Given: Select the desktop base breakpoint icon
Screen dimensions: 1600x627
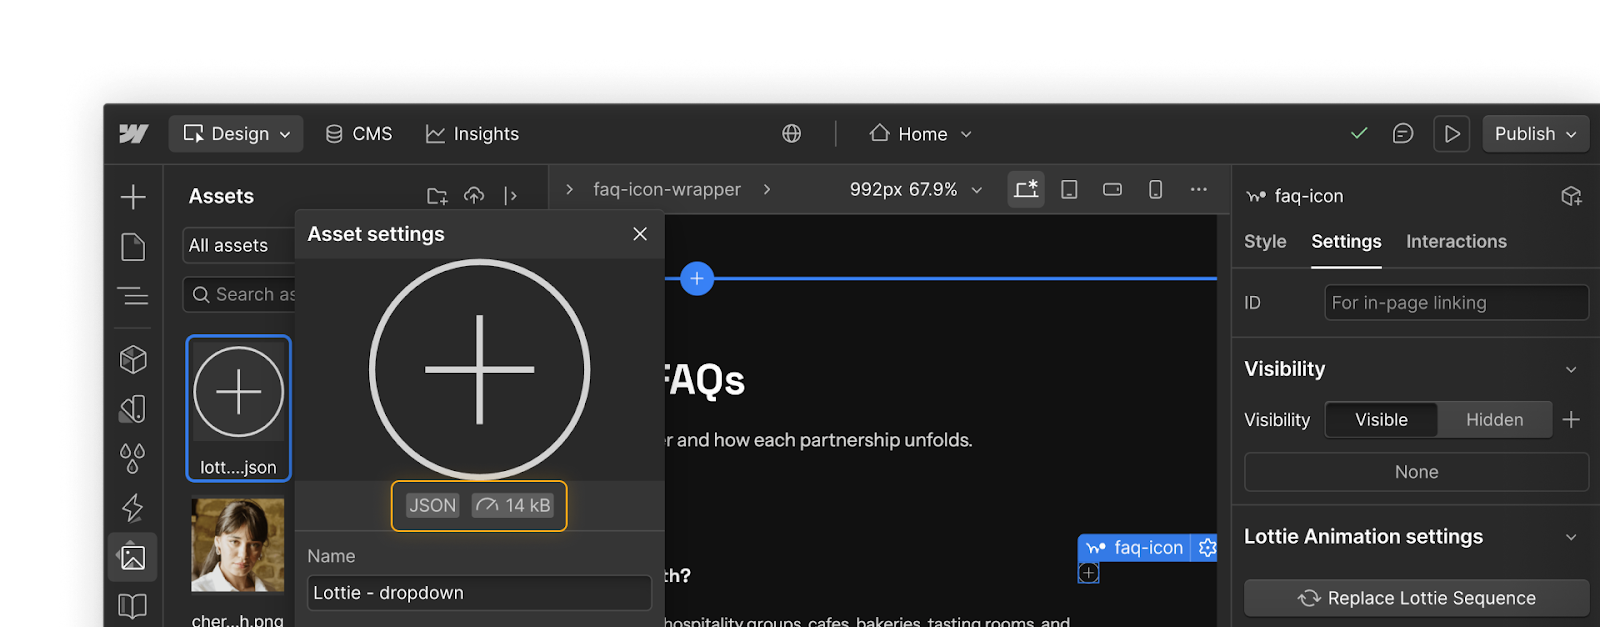Looking at the screenshot, I should coord(1026,189).
